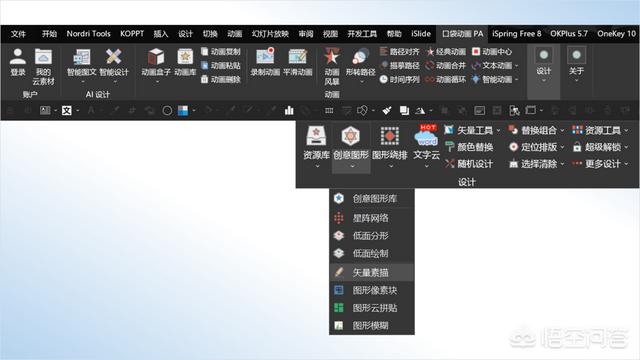Click the blue-white color square icon
This screenshot has width=640, height=360.
pyautogui.click(x=183, y=110)
